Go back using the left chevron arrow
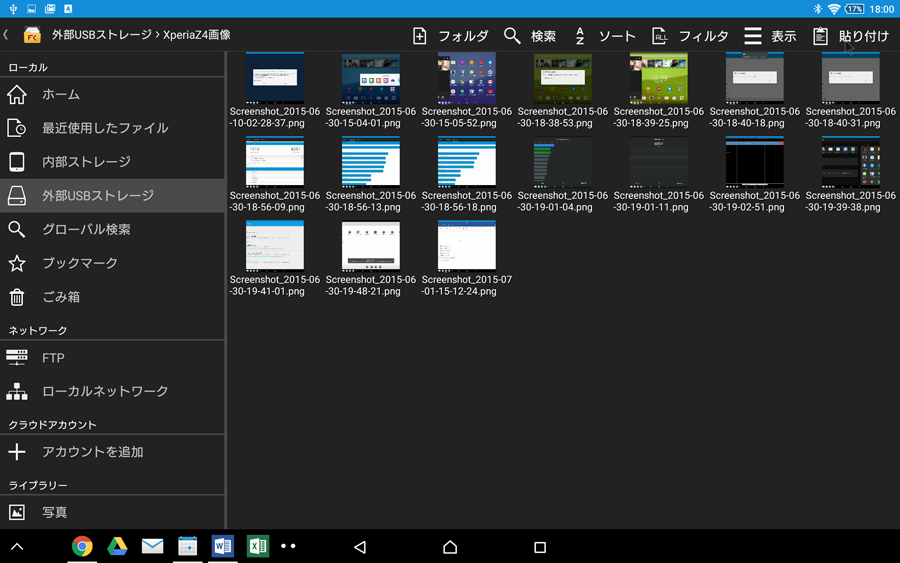 point(6,35)
